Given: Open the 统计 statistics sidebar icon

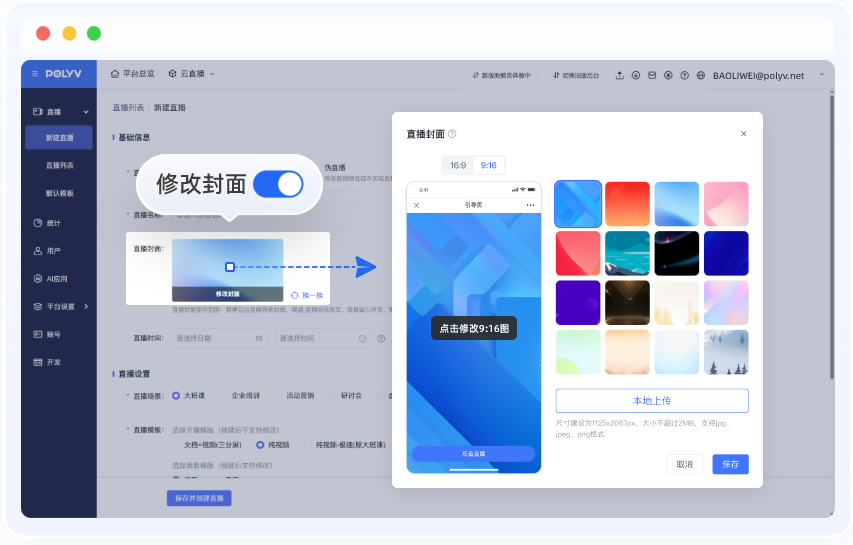Looking at the screenshot, I should click(38, 222).
